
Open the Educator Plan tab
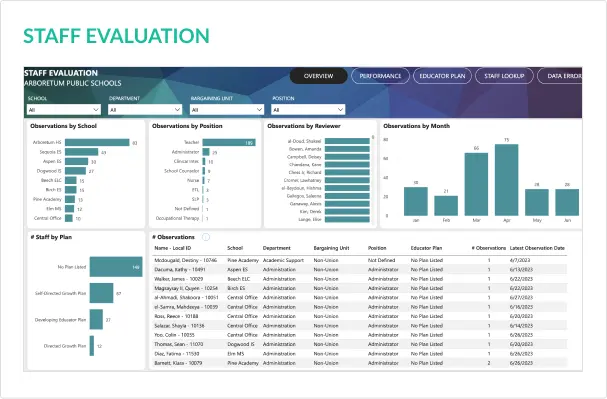(442, 76)
